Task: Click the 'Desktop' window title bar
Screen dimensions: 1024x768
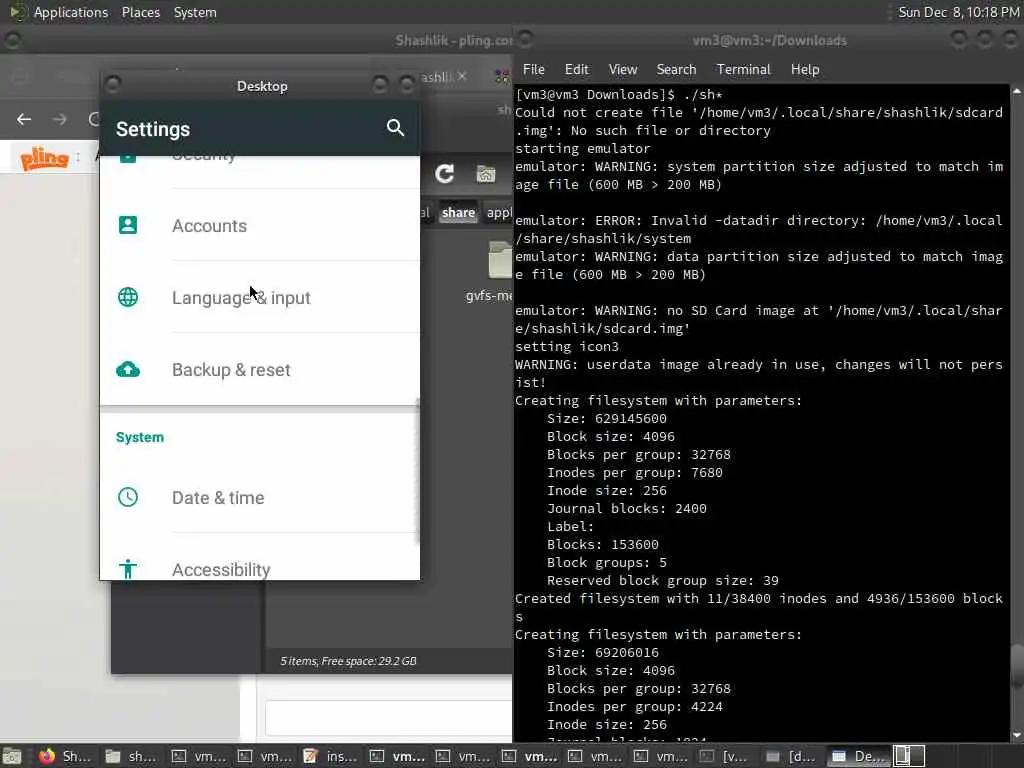Action: 262,86
